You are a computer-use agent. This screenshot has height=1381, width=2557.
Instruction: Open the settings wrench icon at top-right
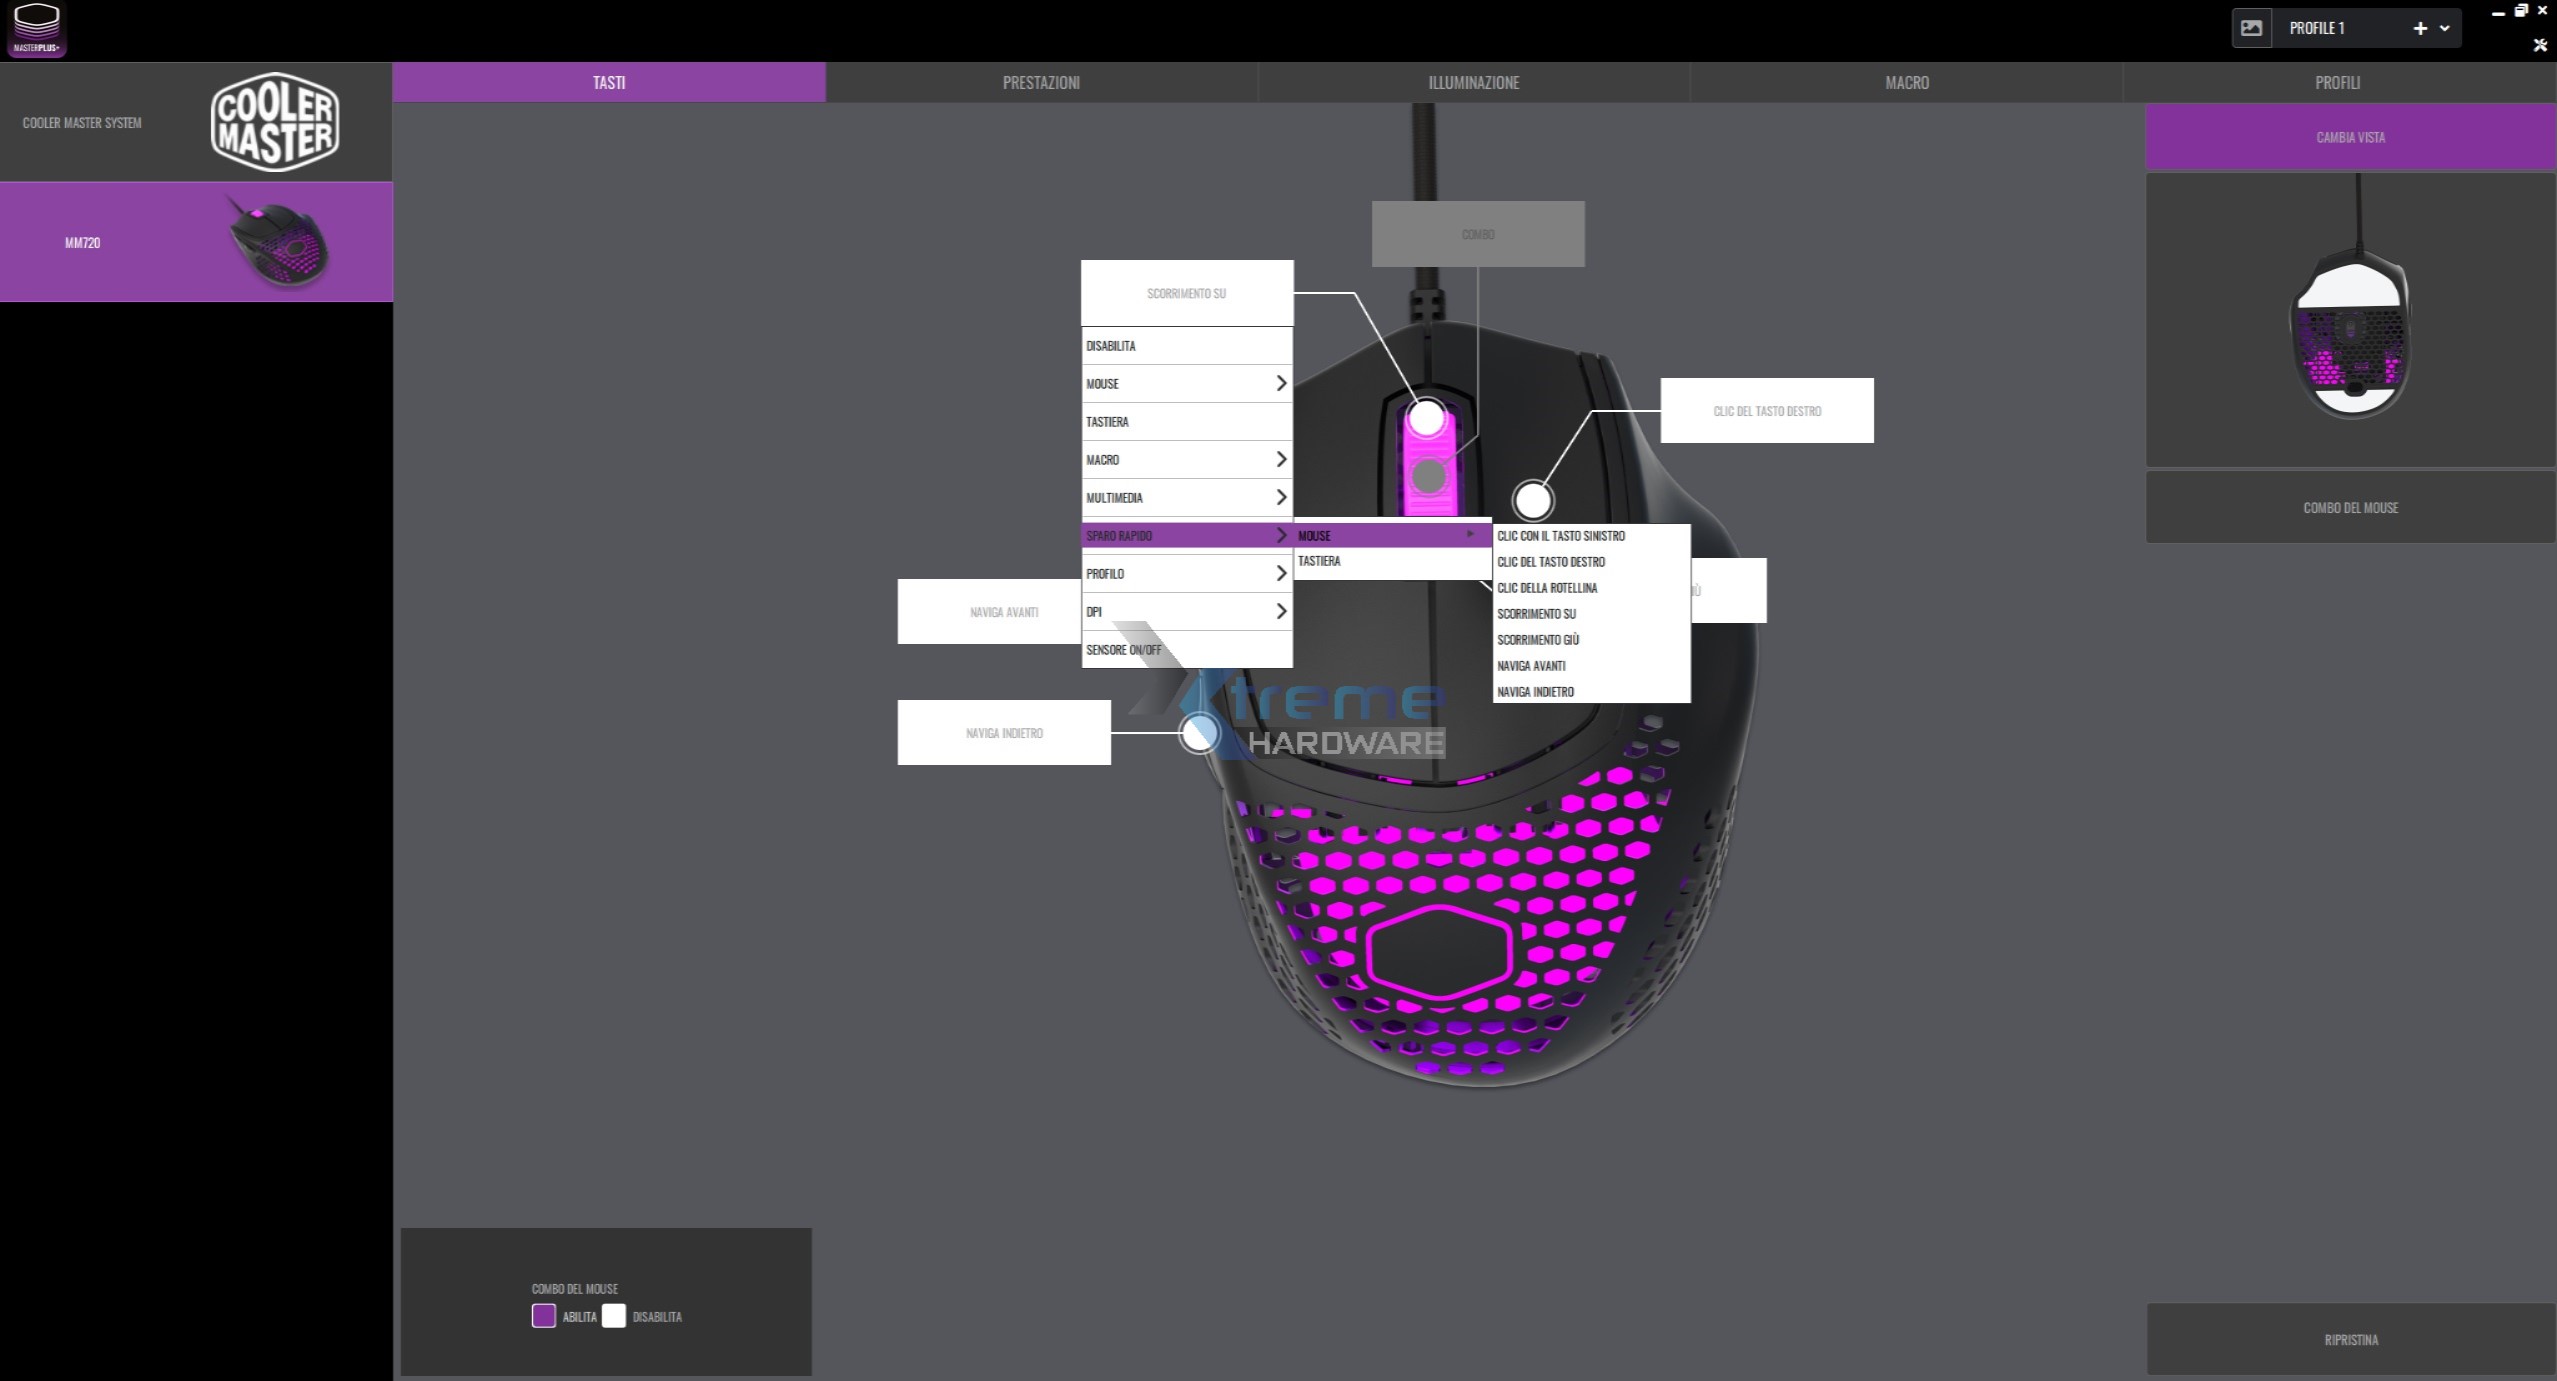pos(2540,45)
